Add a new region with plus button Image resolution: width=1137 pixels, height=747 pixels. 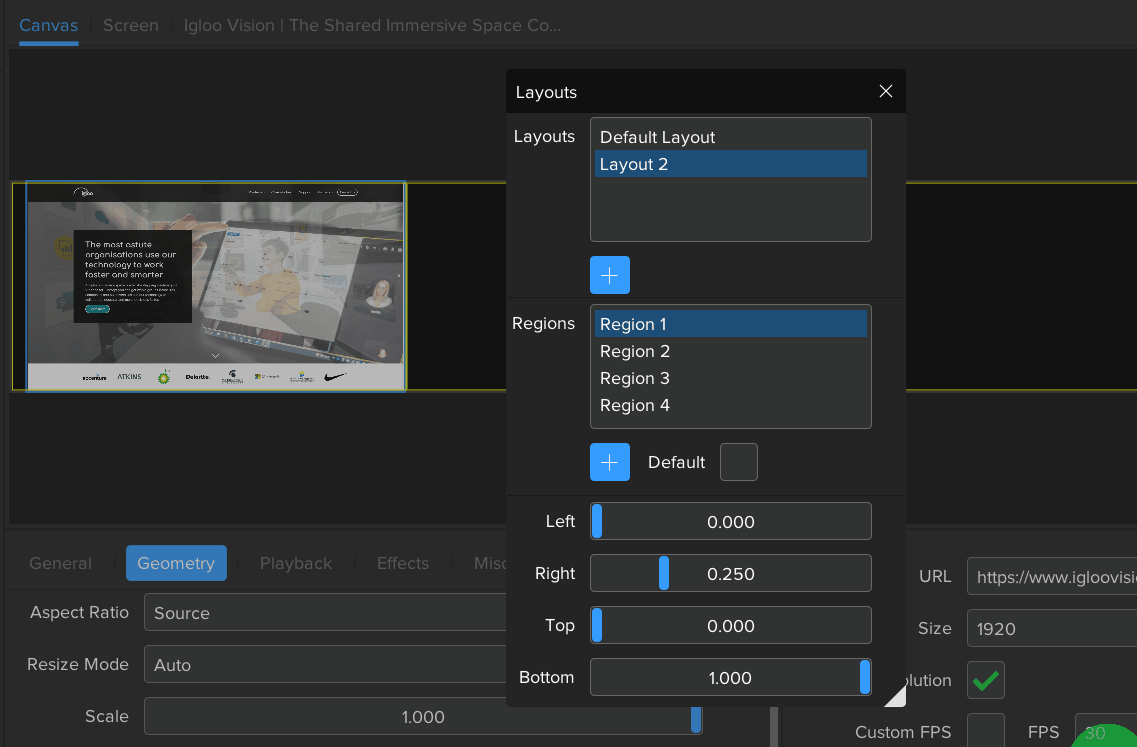coord(609,461)
